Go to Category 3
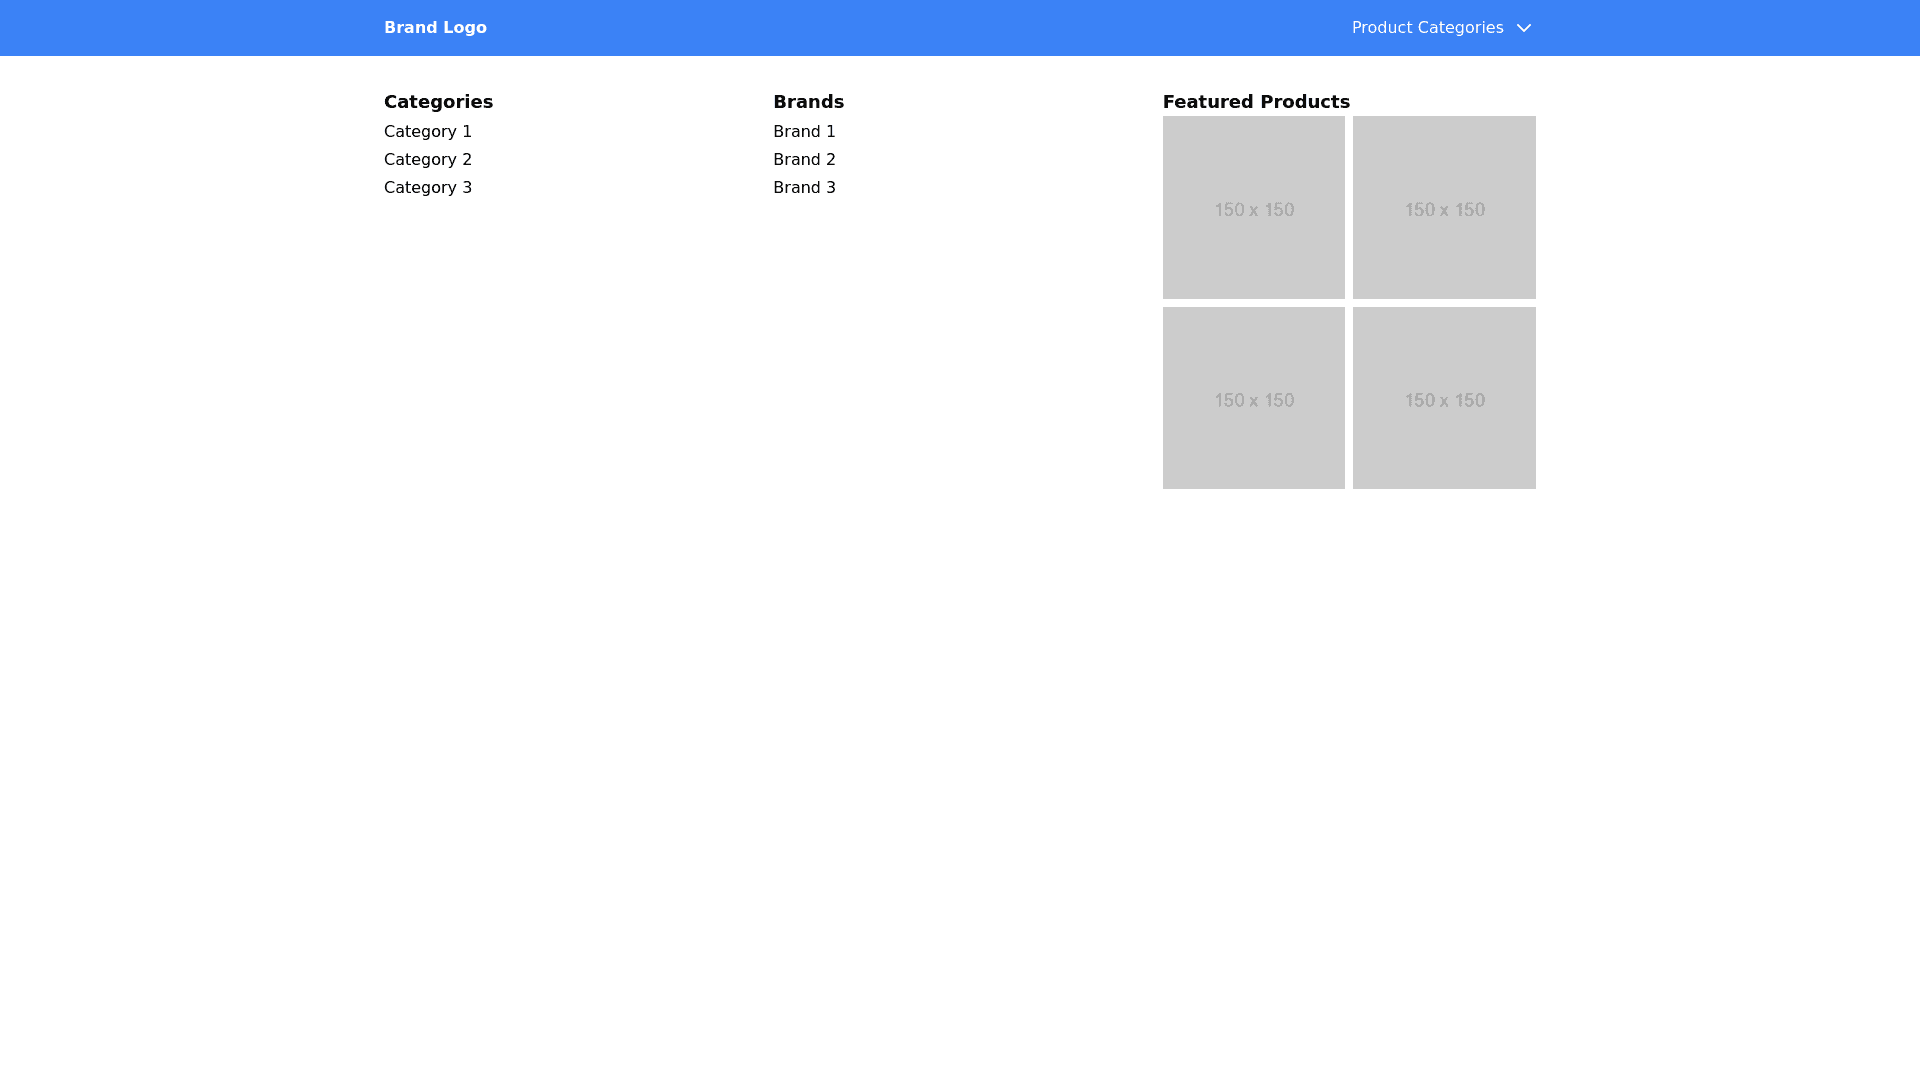Screen dimensions: 1920x1080 pos(428,188)
